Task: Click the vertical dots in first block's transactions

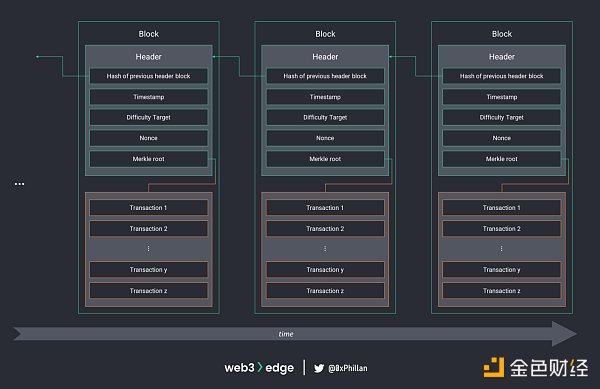Action: click(148, 249)
